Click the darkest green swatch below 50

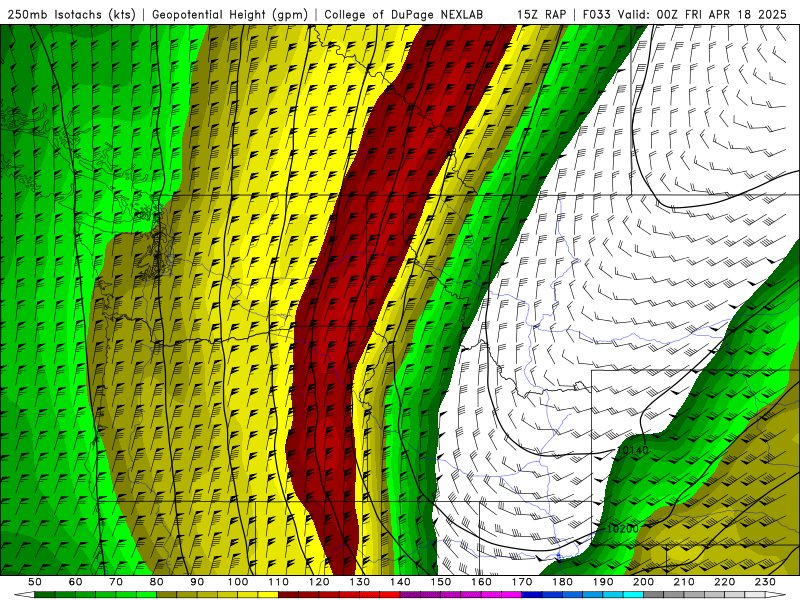45,595
